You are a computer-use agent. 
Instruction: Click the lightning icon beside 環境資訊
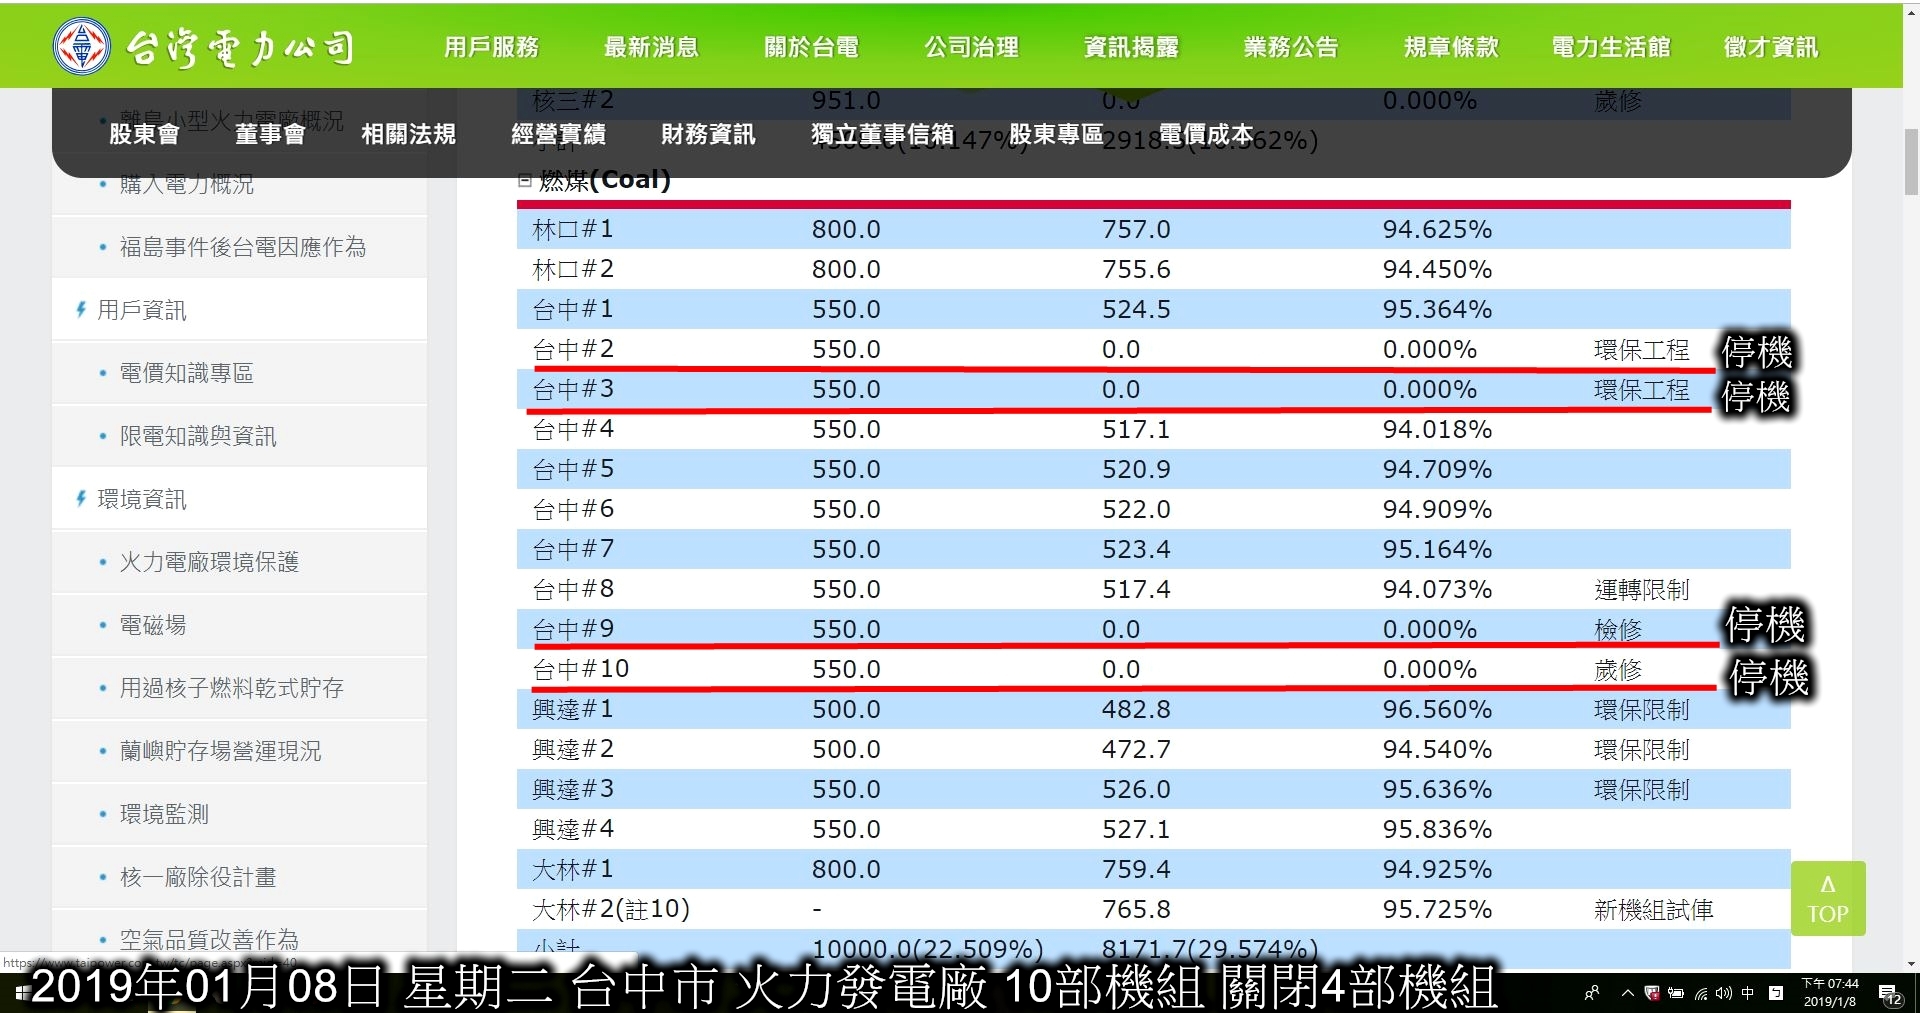[x=81, y=498]
